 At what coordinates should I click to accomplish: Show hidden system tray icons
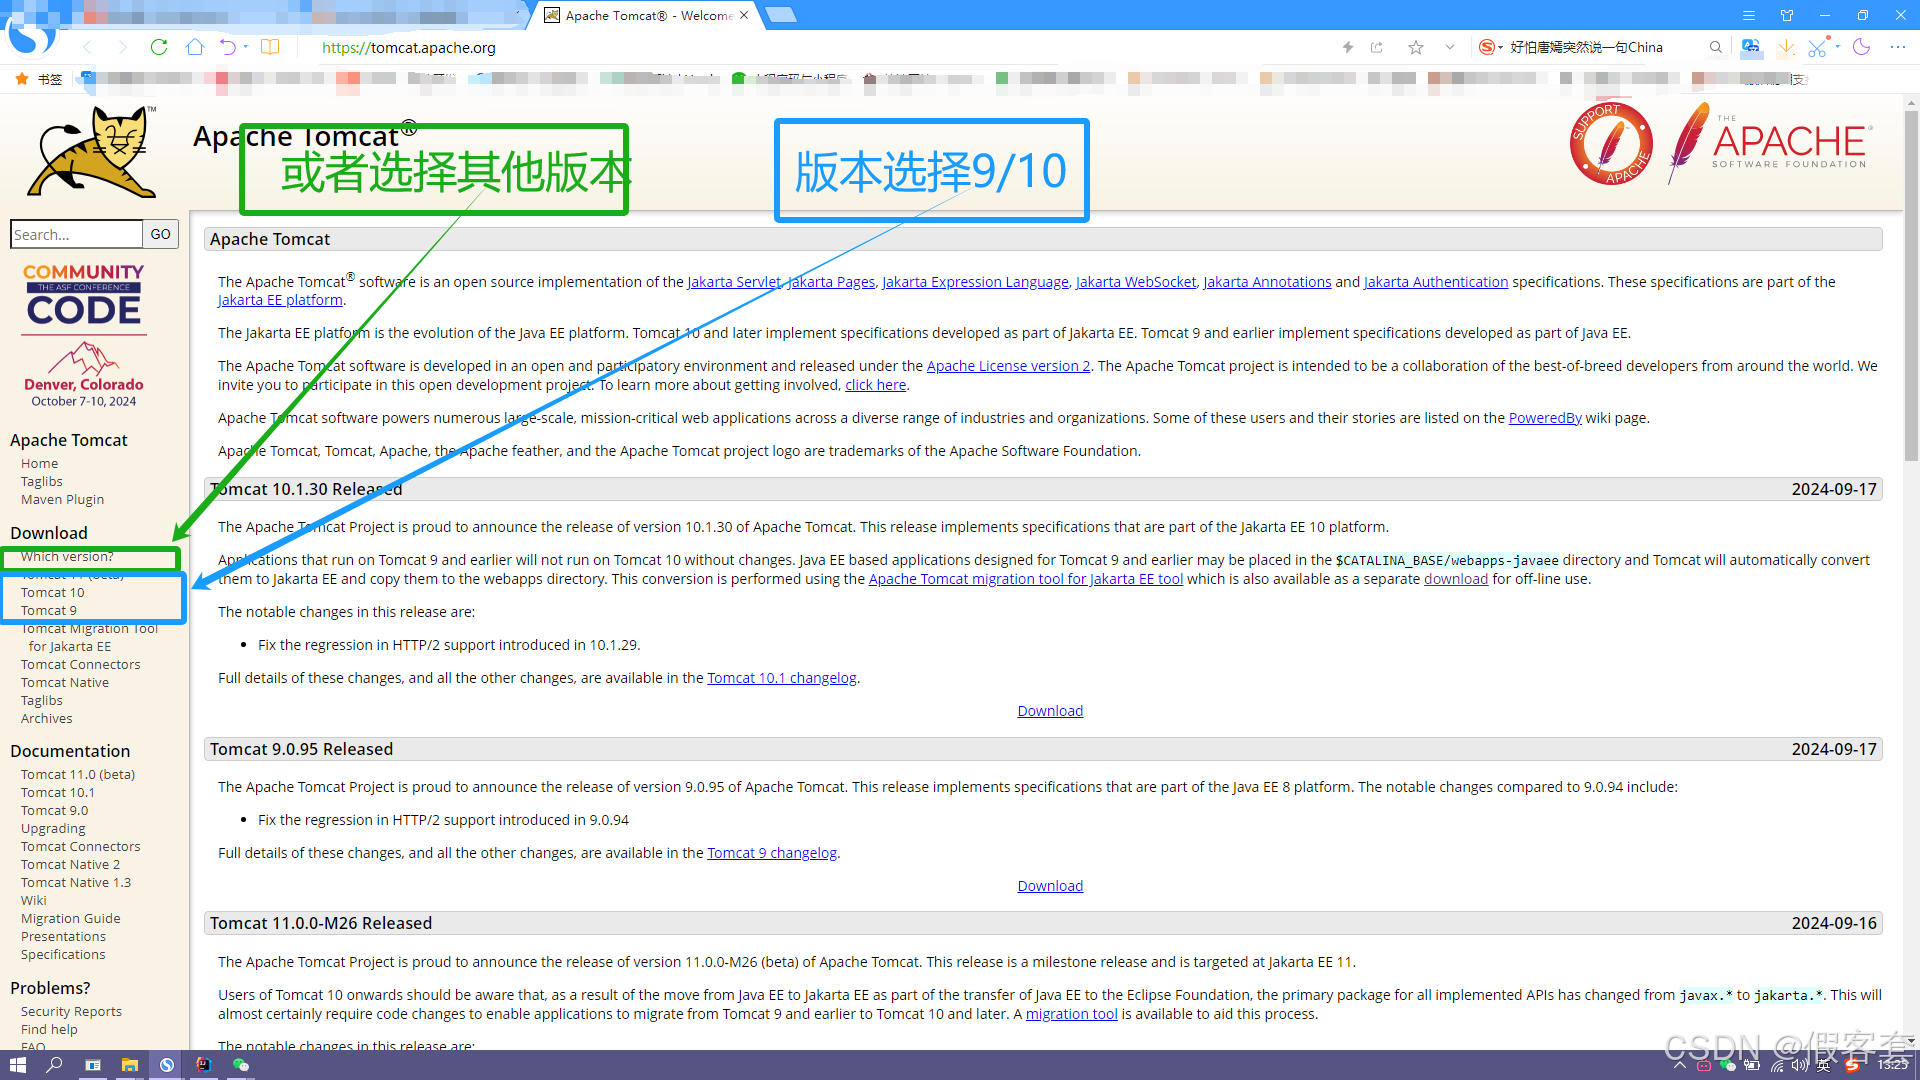[x=1679, y=1066]
